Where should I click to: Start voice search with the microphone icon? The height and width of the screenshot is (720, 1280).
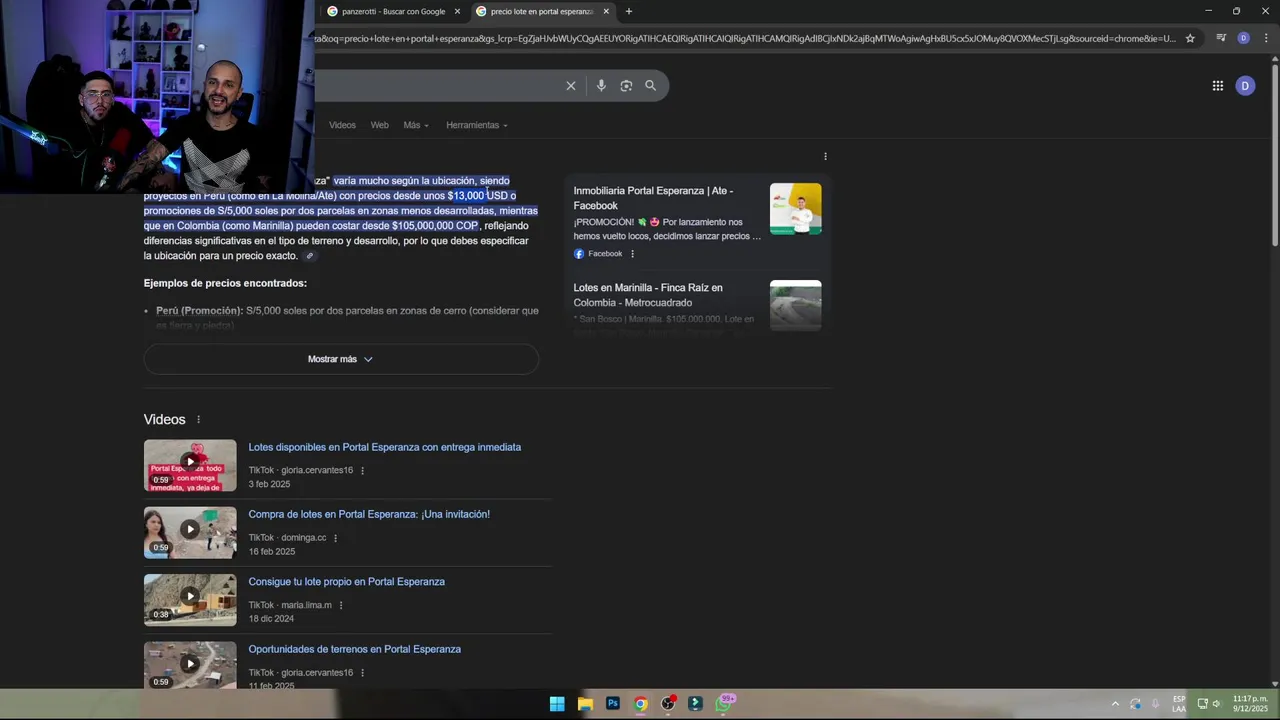click(x=601, y=86)
